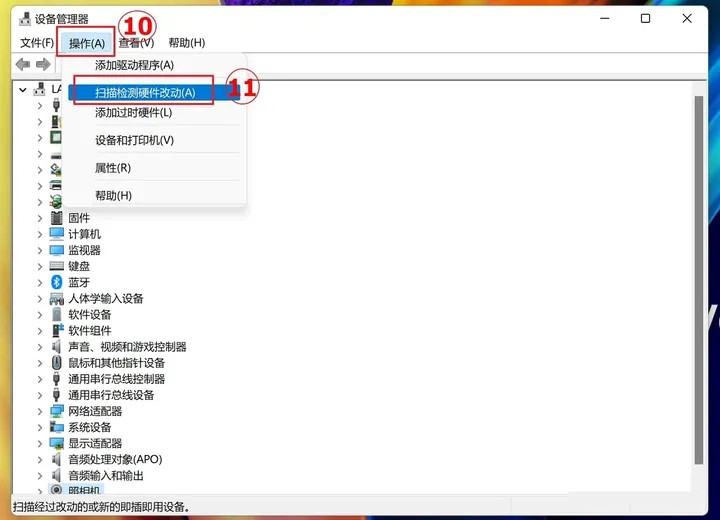Image resolution: width=720 pixels, height=520 pixels.
Task: Select the 声音、视频和游戏控制器 row
Action: [127, 347]
